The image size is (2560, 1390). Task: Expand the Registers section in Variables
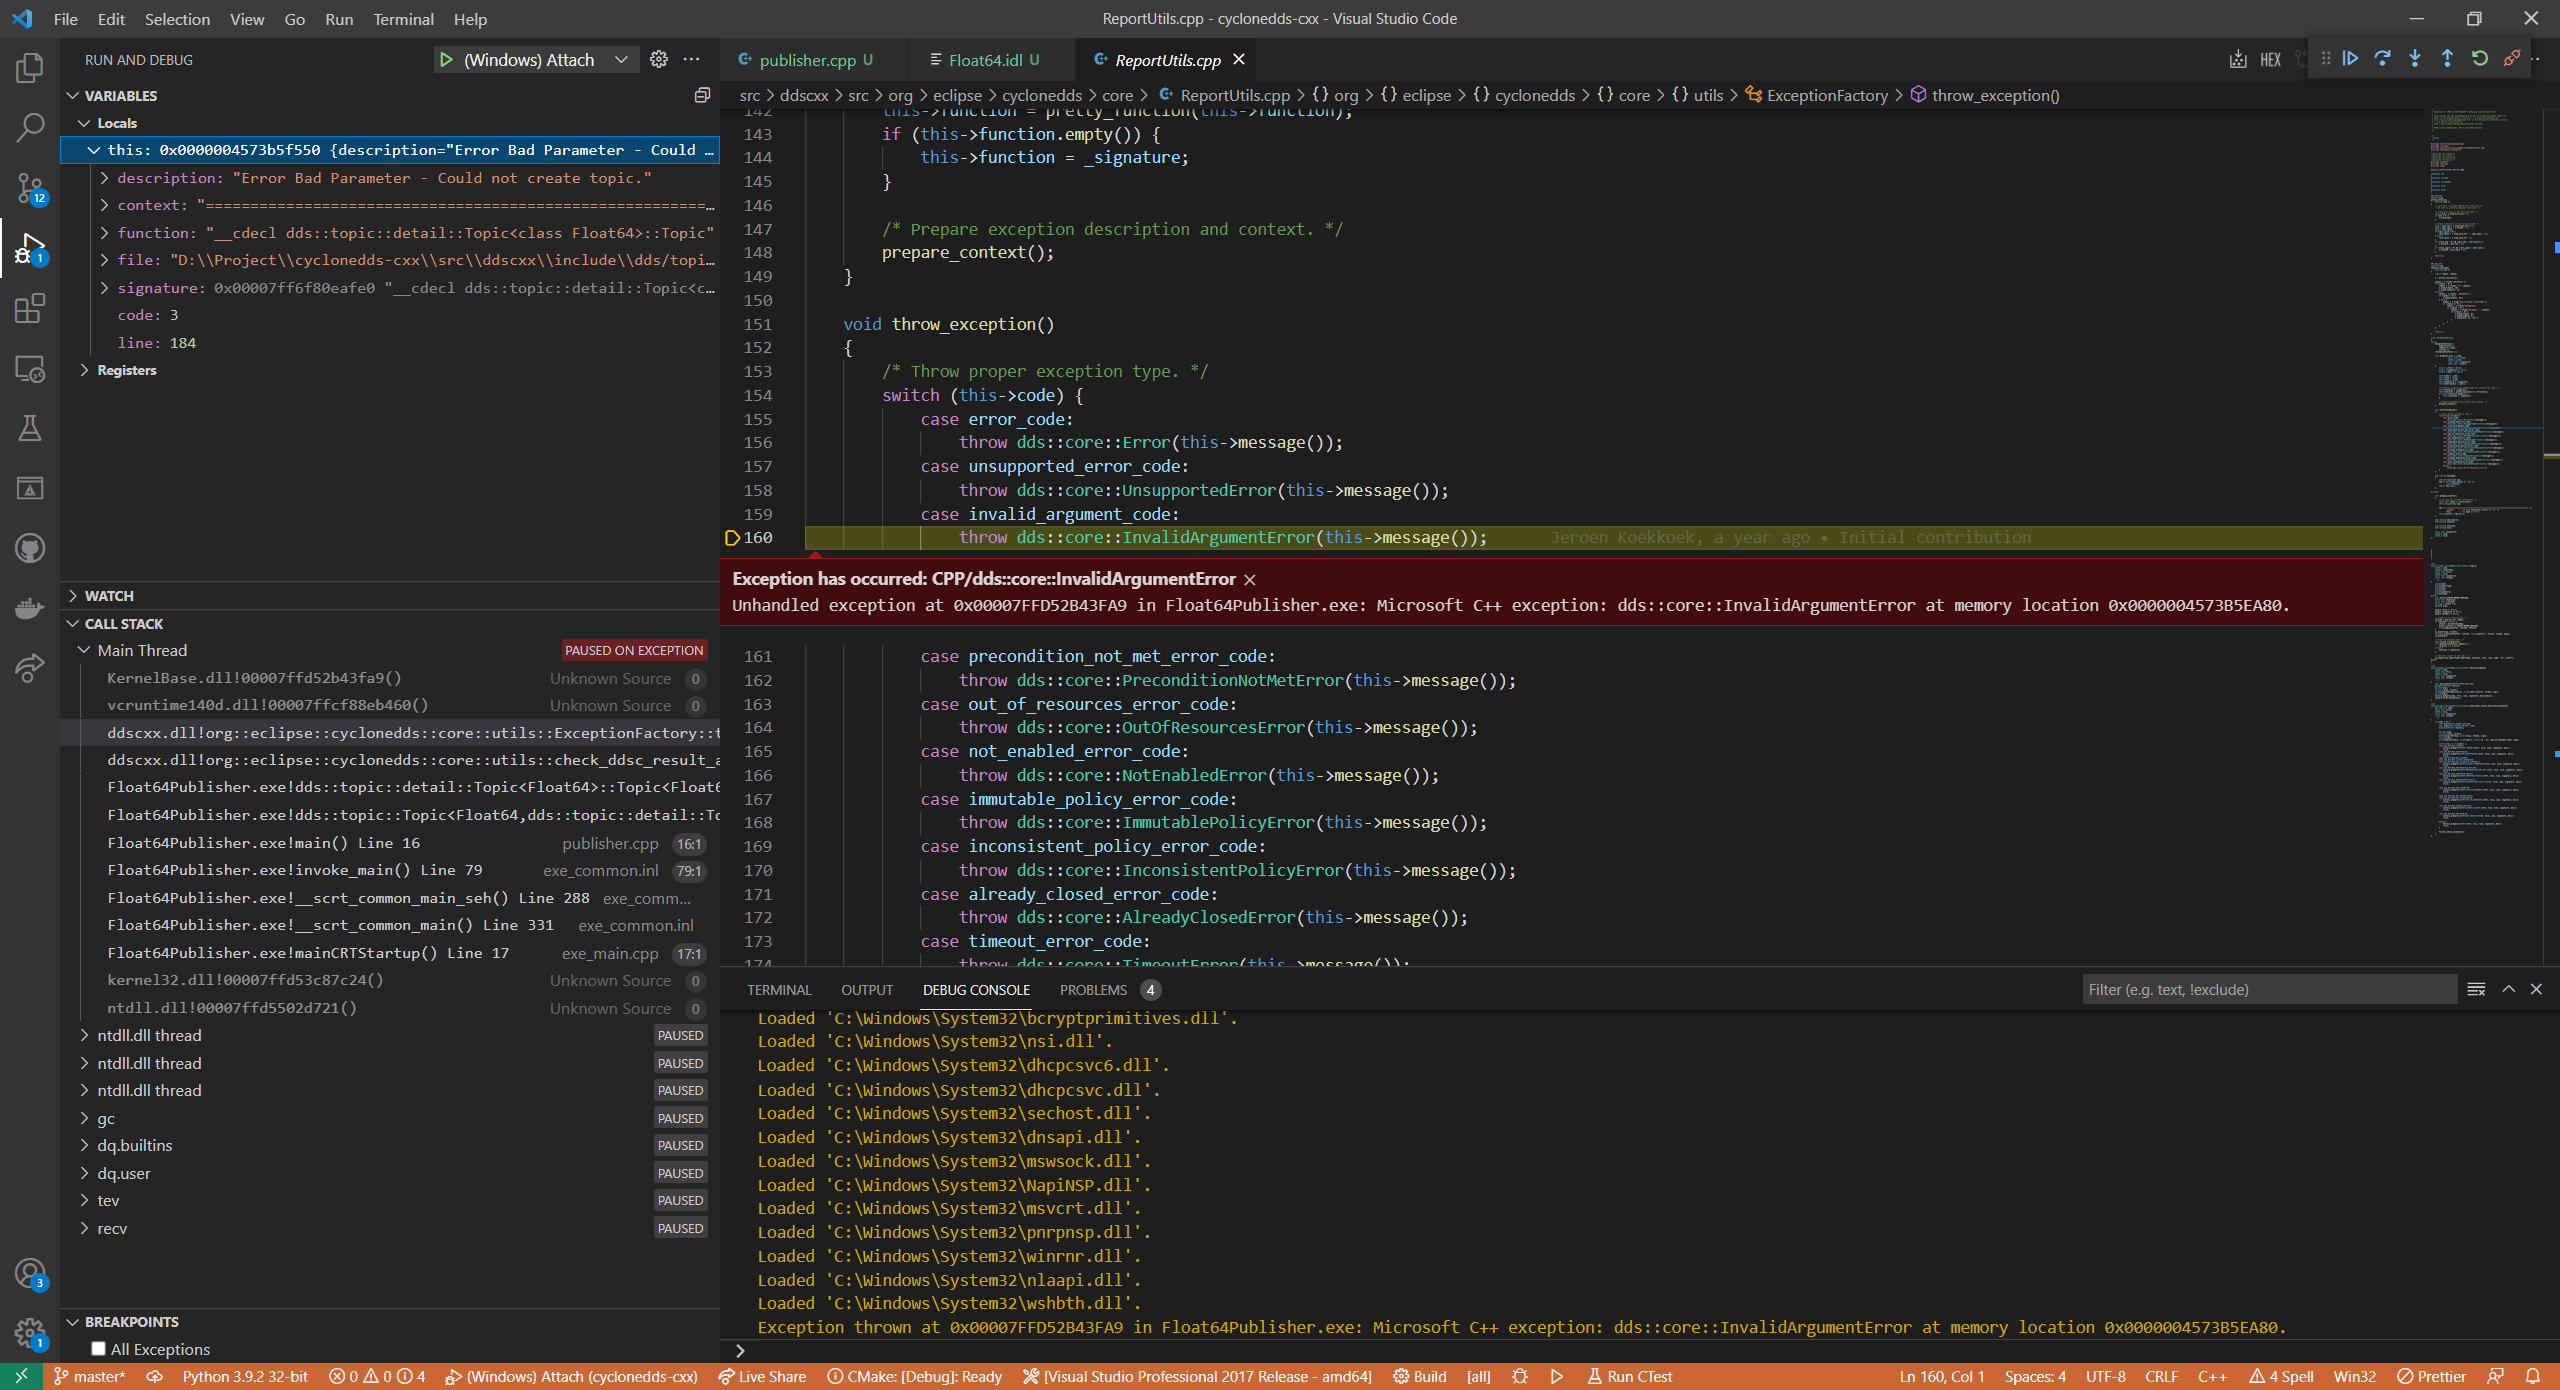point(84,369)
